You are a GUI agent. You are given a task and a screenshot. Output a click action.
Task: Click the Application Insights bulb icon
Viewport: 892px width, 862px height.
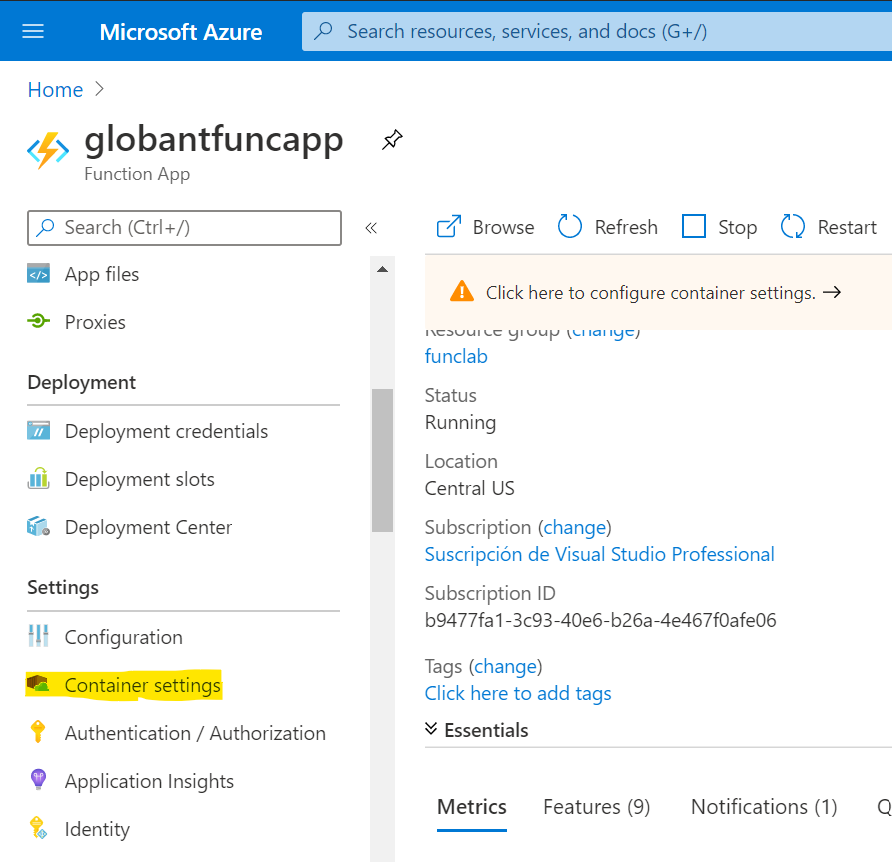click(38, 779)
